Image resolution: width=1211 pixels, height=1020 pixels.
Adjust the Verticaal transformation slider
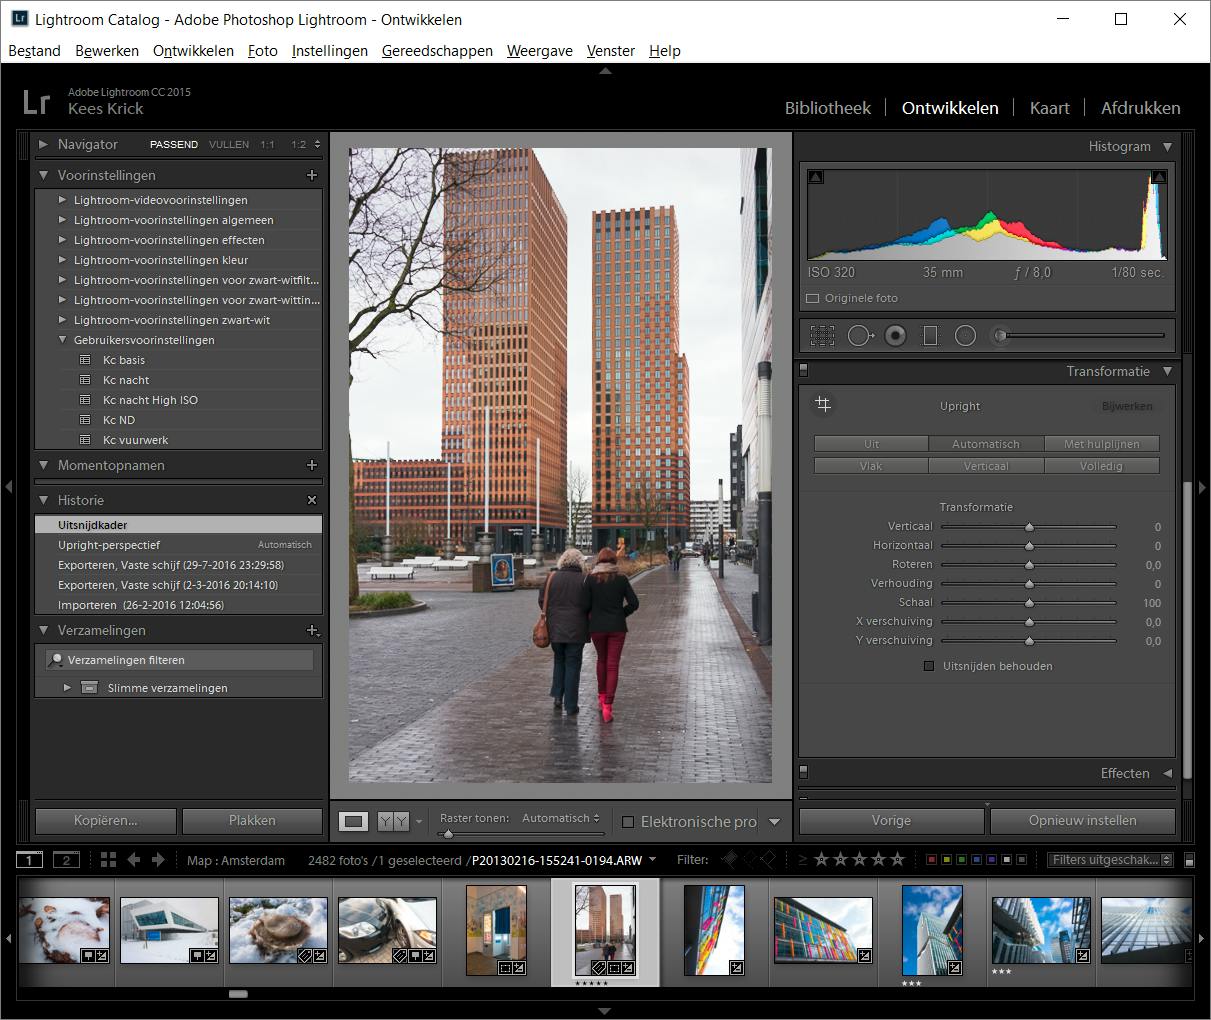[1029, 527]
